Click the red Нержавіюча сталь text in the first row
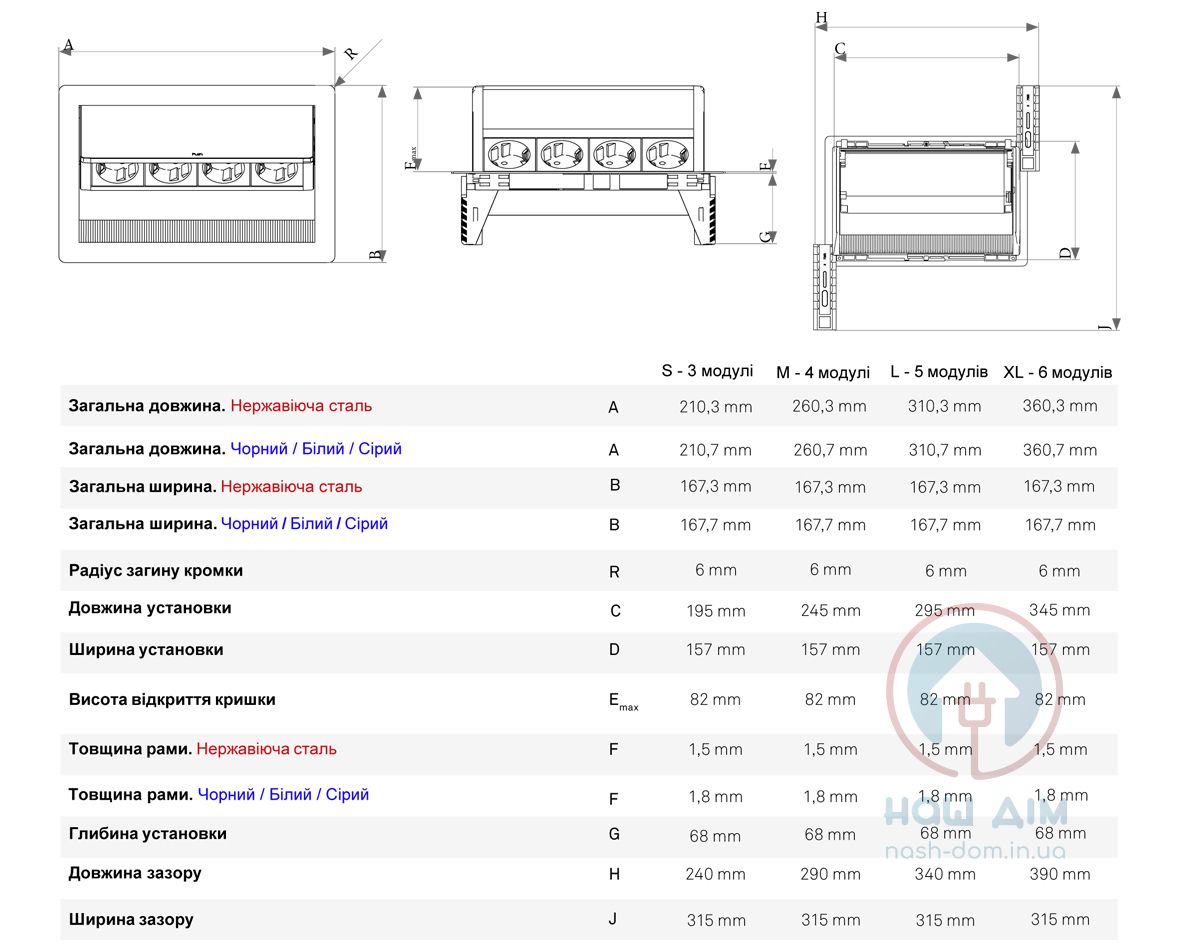The width and height of the screenshot is (1200, 950). coord(301,406)
